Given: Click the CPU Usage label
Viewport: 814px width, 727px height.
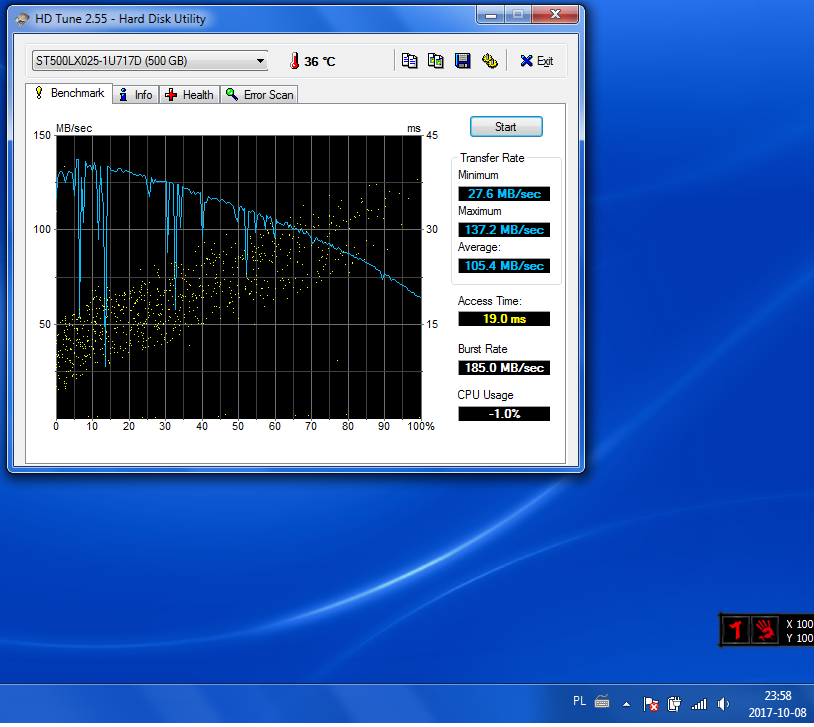Looking at the screenshot, I should [x=485, y=395].
